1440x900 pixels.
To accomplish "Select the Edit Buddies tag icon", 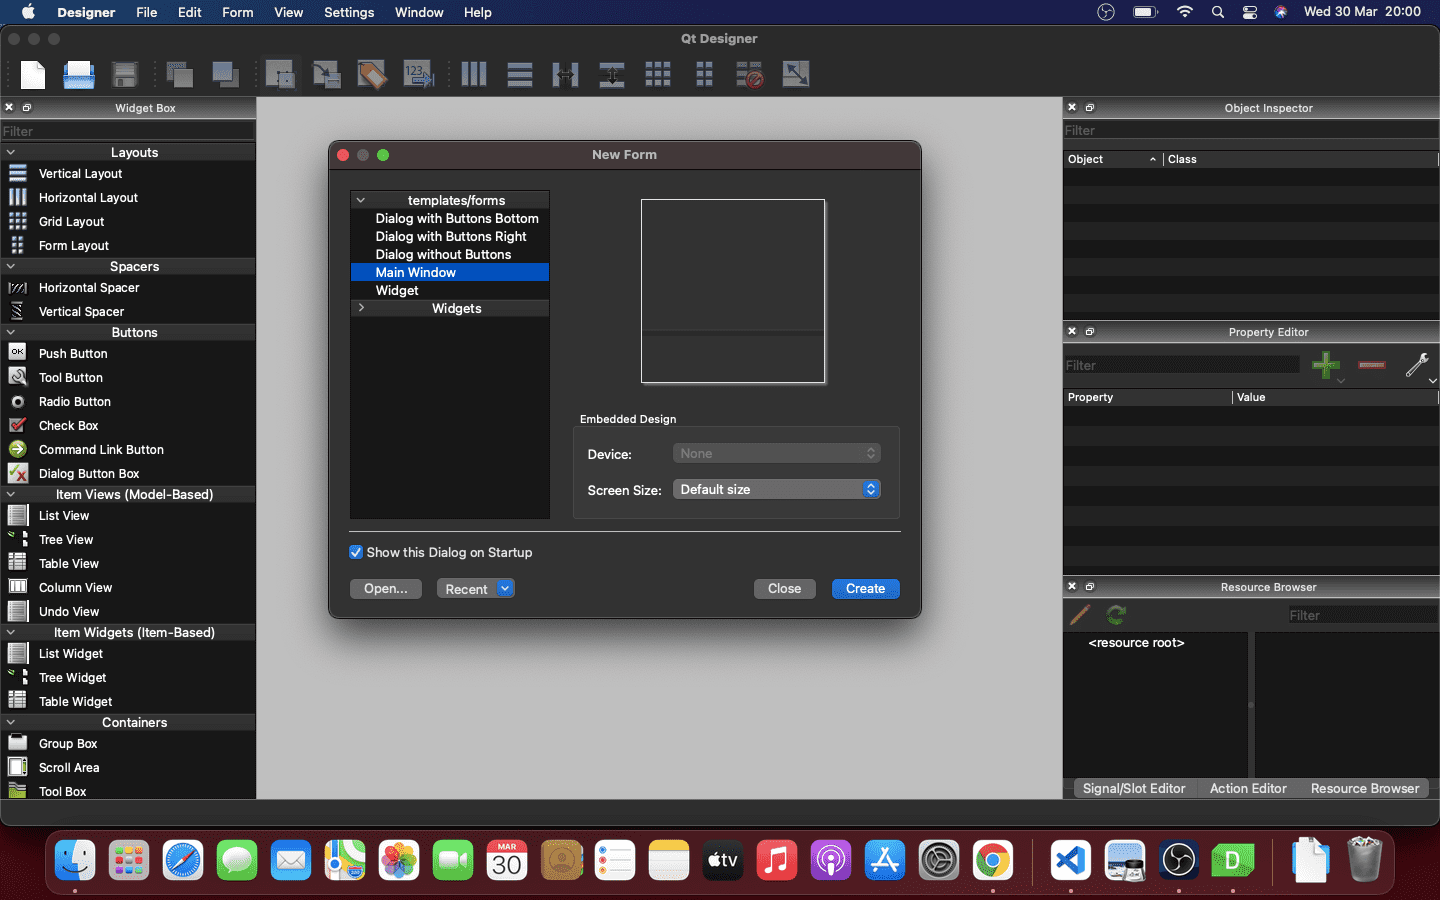I will coord(372,75).
